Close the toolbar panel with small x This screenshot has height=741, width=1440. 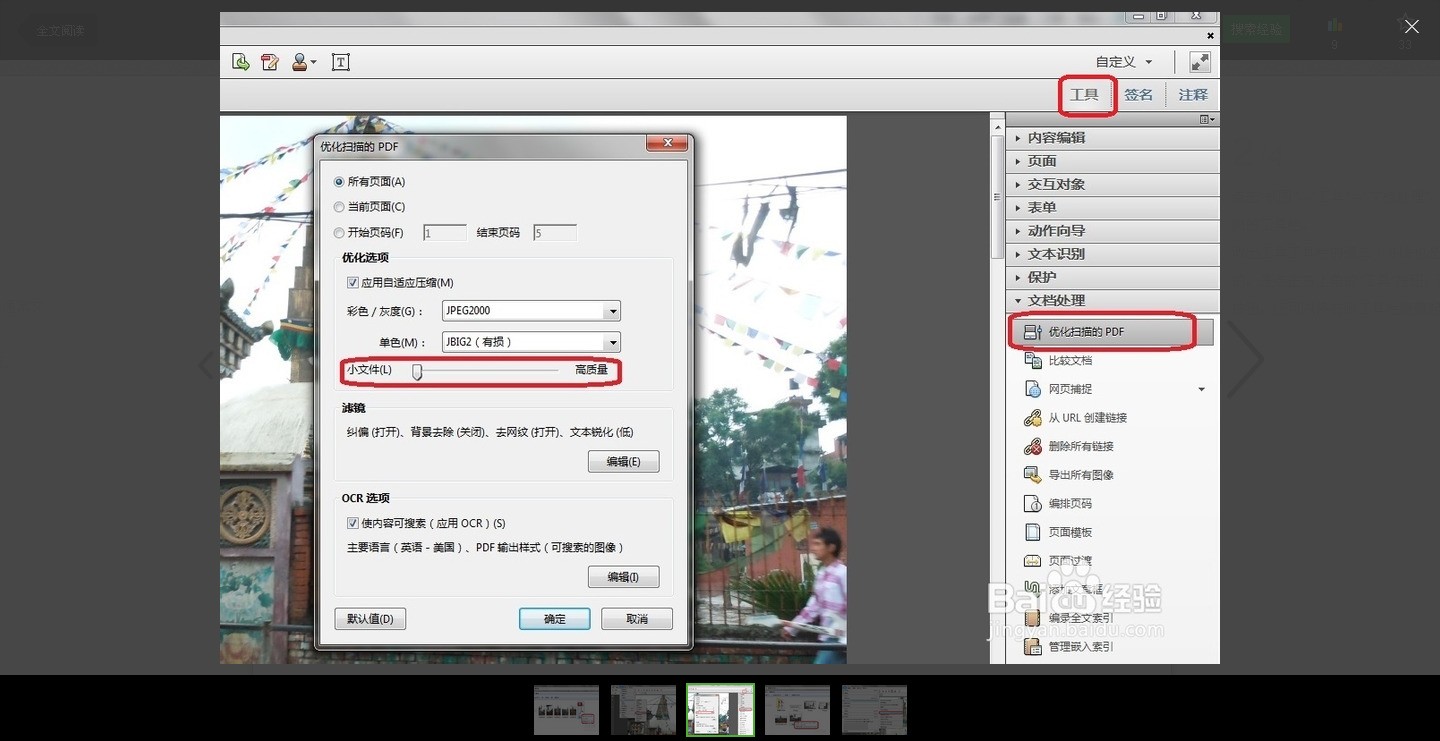1210,35
